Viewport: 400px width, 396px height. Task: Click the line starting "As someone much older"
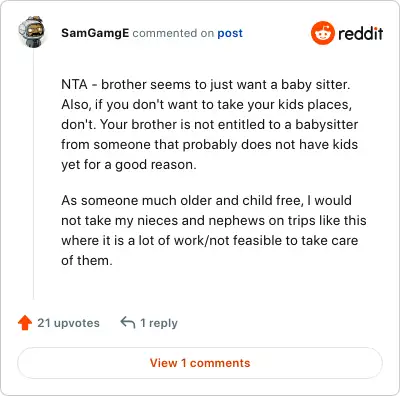207,200
